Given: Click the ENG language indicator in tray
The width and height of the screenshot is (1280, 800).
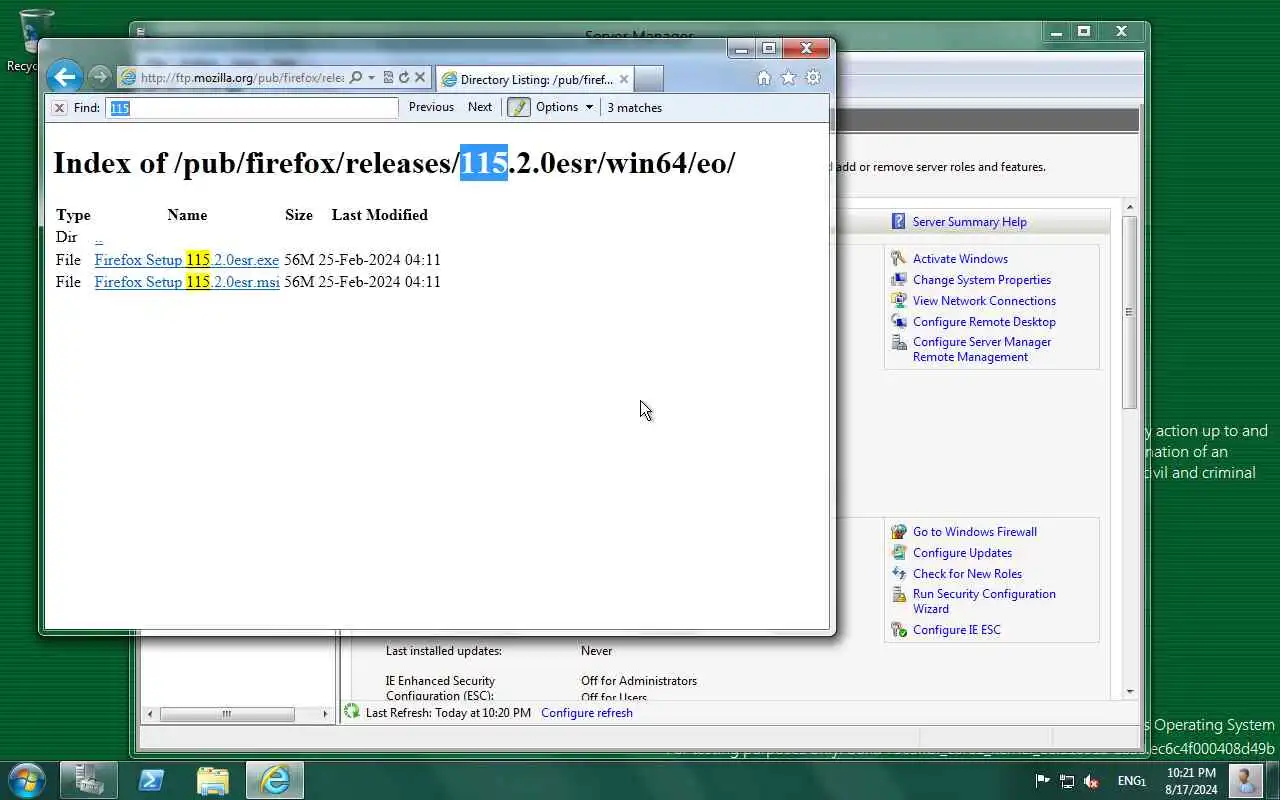Looking at the screenshot, I should [x=1131, y=781].
